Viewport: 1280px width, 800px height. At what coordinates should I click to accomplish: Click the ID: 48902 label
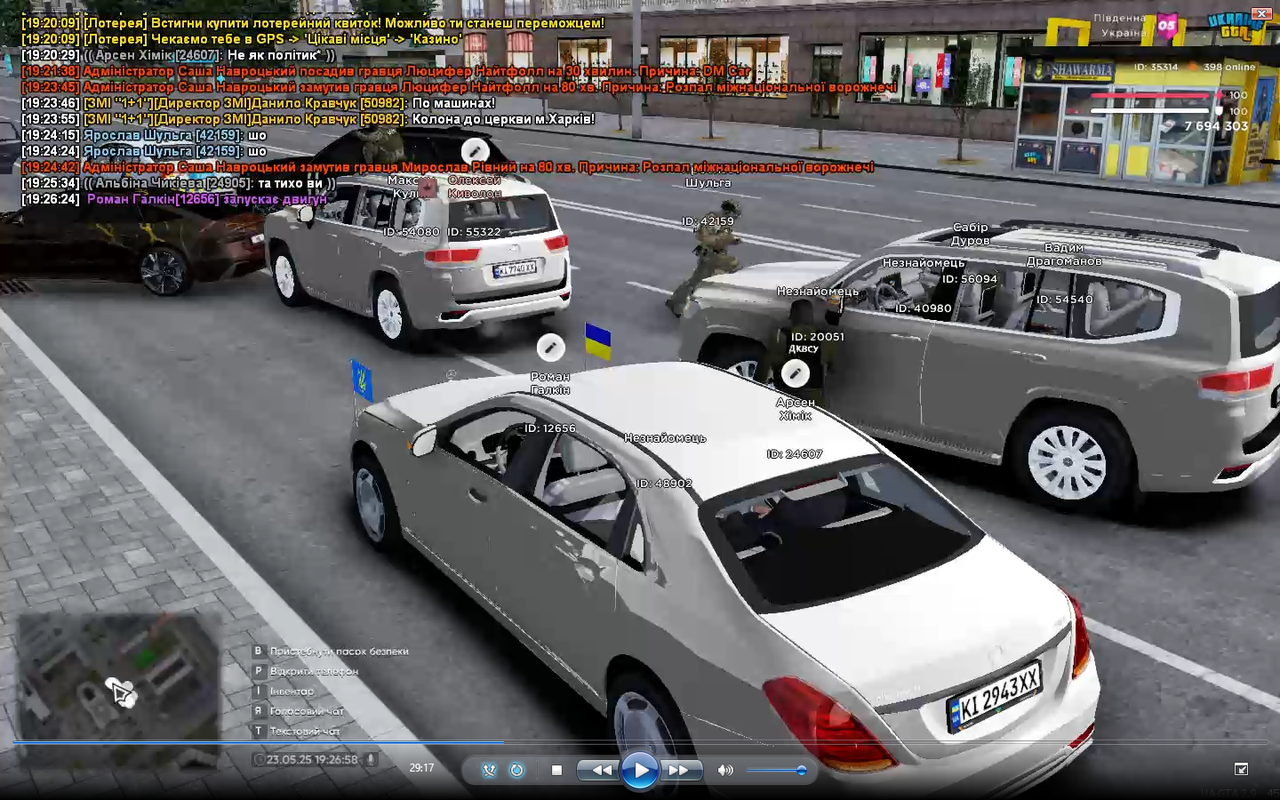click(664, 483)
